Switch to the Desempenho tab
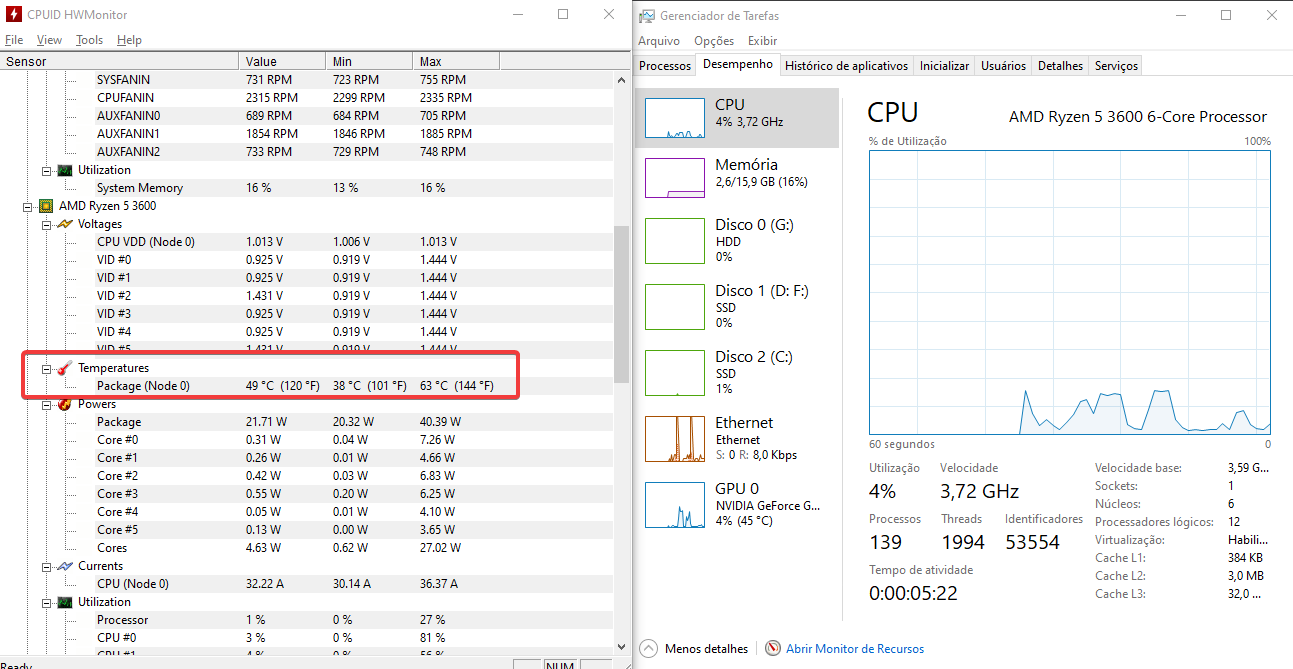The width and height of the screenshot is (1293, 669). point(738,64)
